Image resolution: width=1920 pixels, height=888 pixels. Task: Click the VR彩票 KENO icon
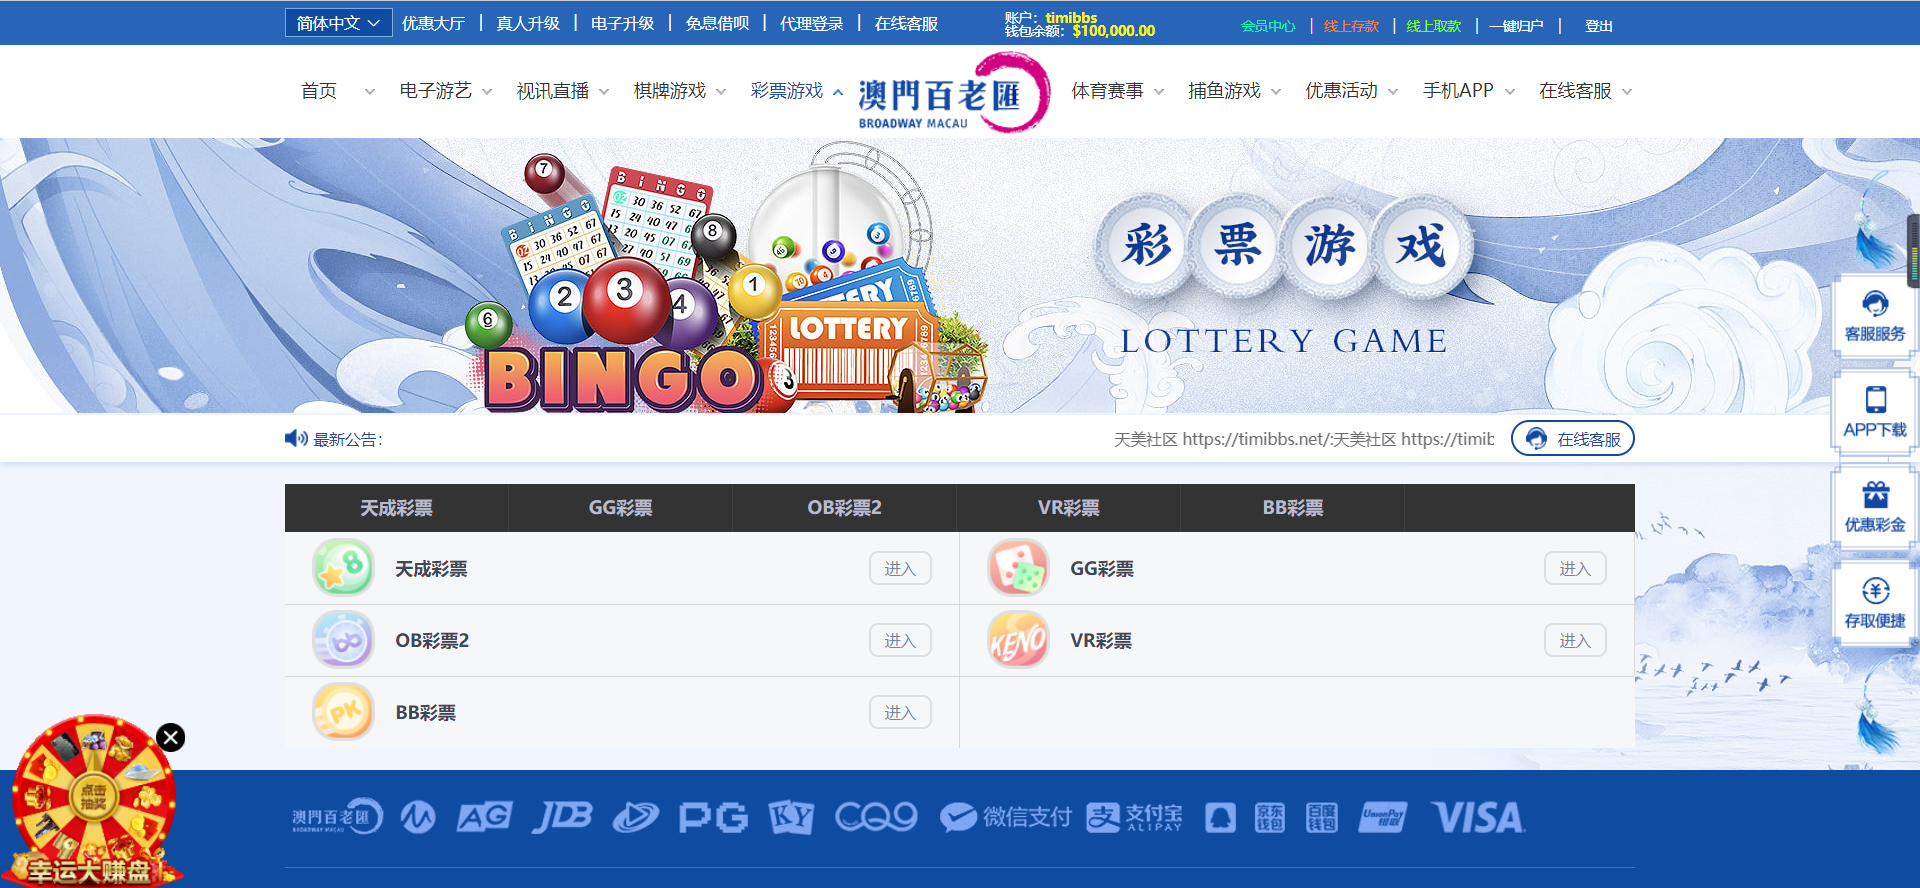tap(1018, 640)
